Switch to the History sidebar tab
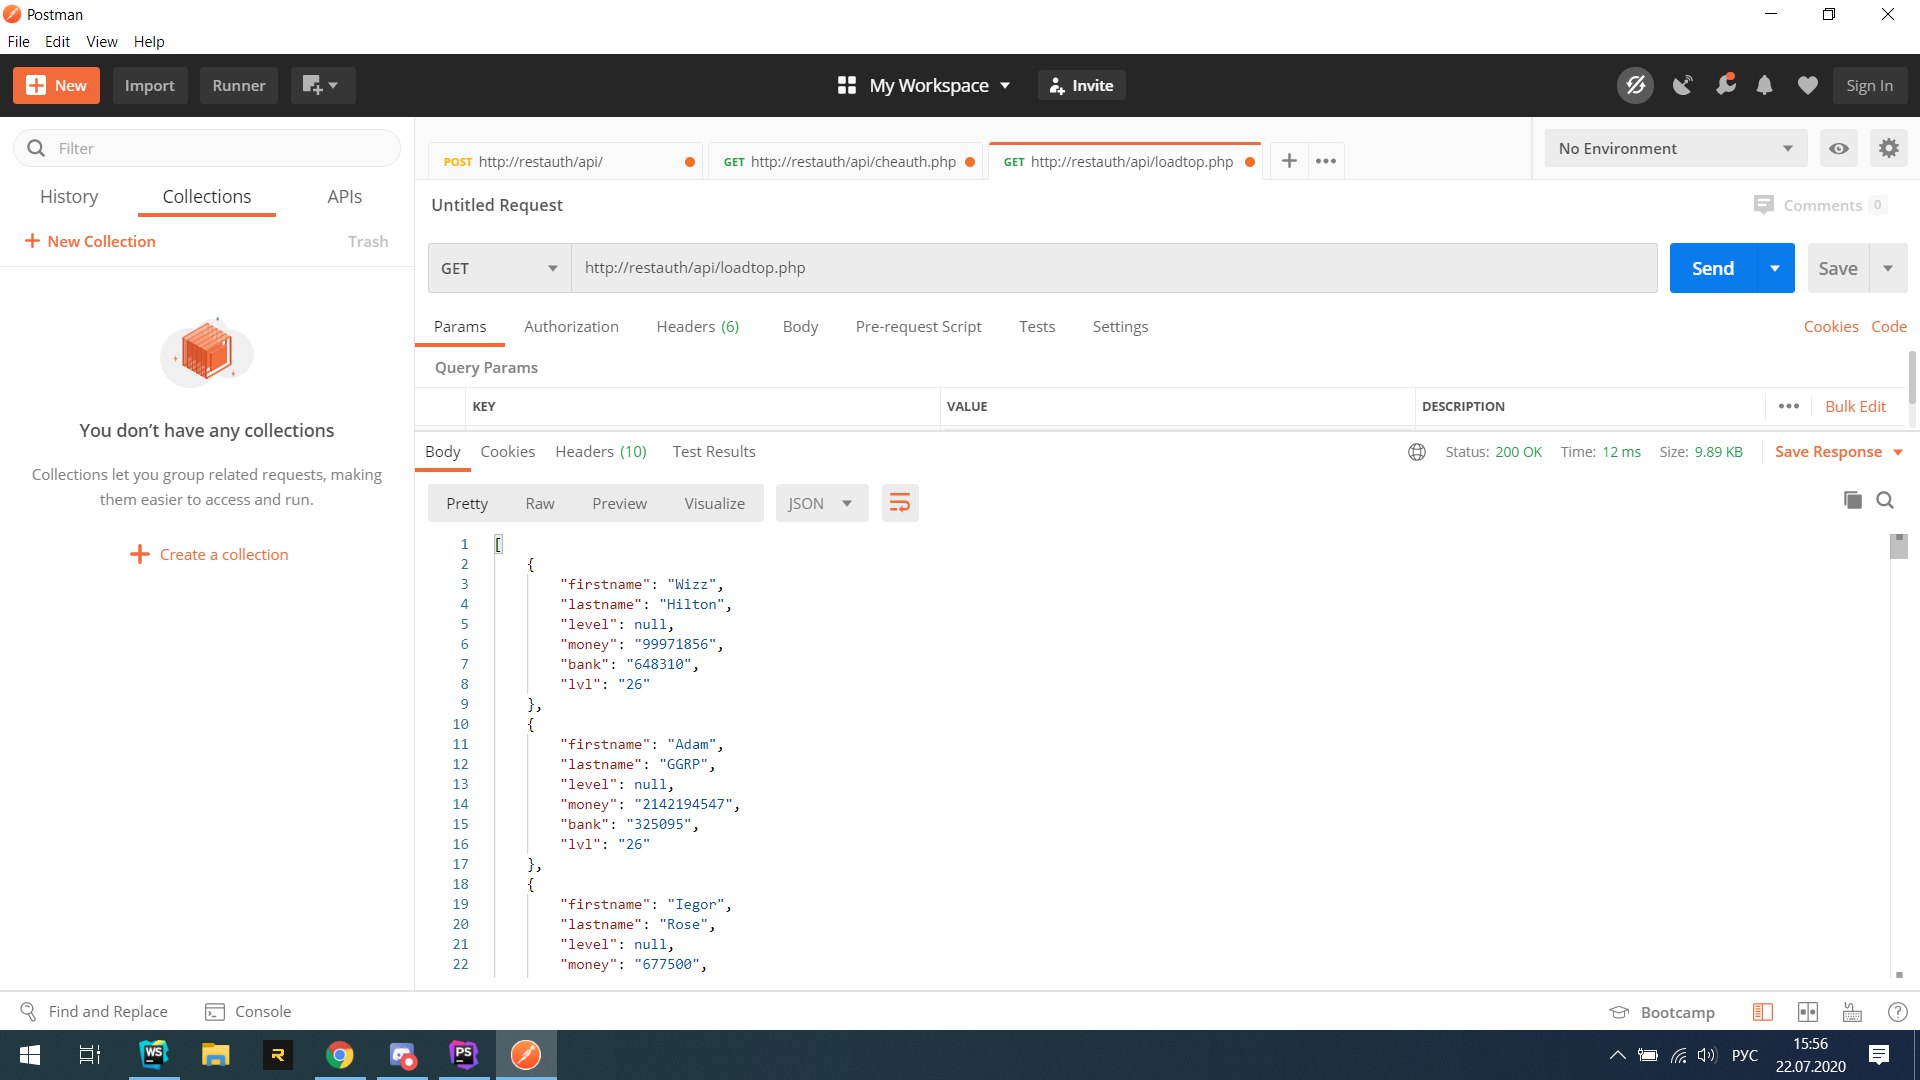This screenshot has height=1080, width=1920. point(69,197)
